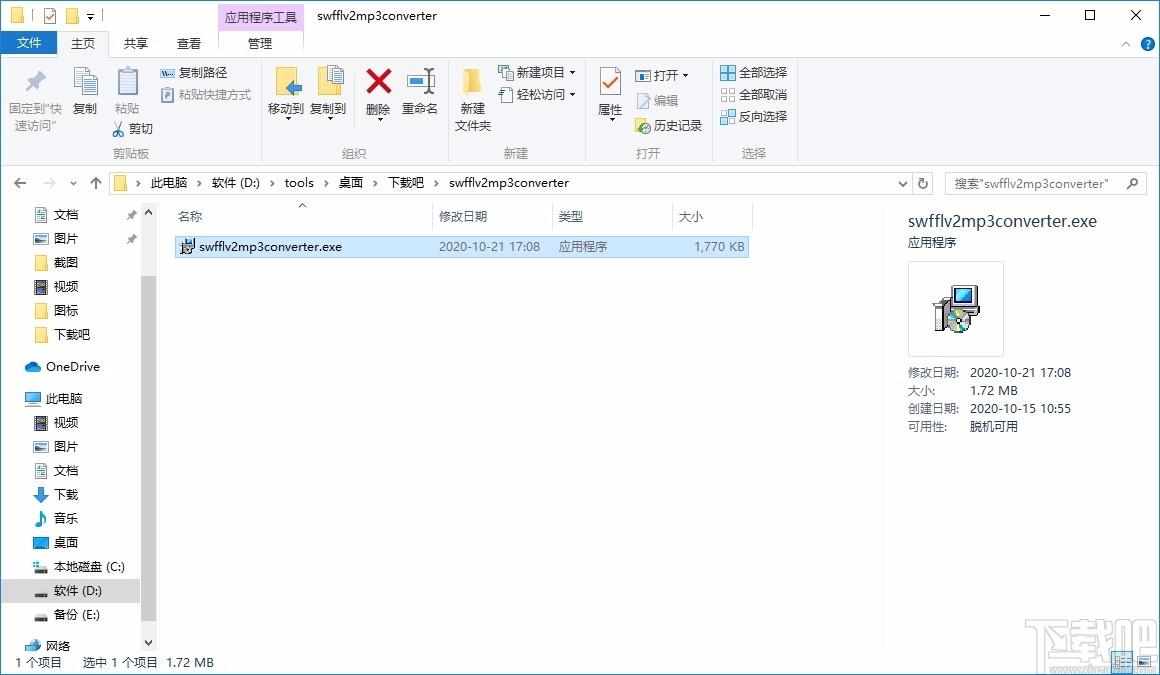Click Invert selection (反向选择)
The height and width of the screenshot is (675, 1160).
click(754, 116)
